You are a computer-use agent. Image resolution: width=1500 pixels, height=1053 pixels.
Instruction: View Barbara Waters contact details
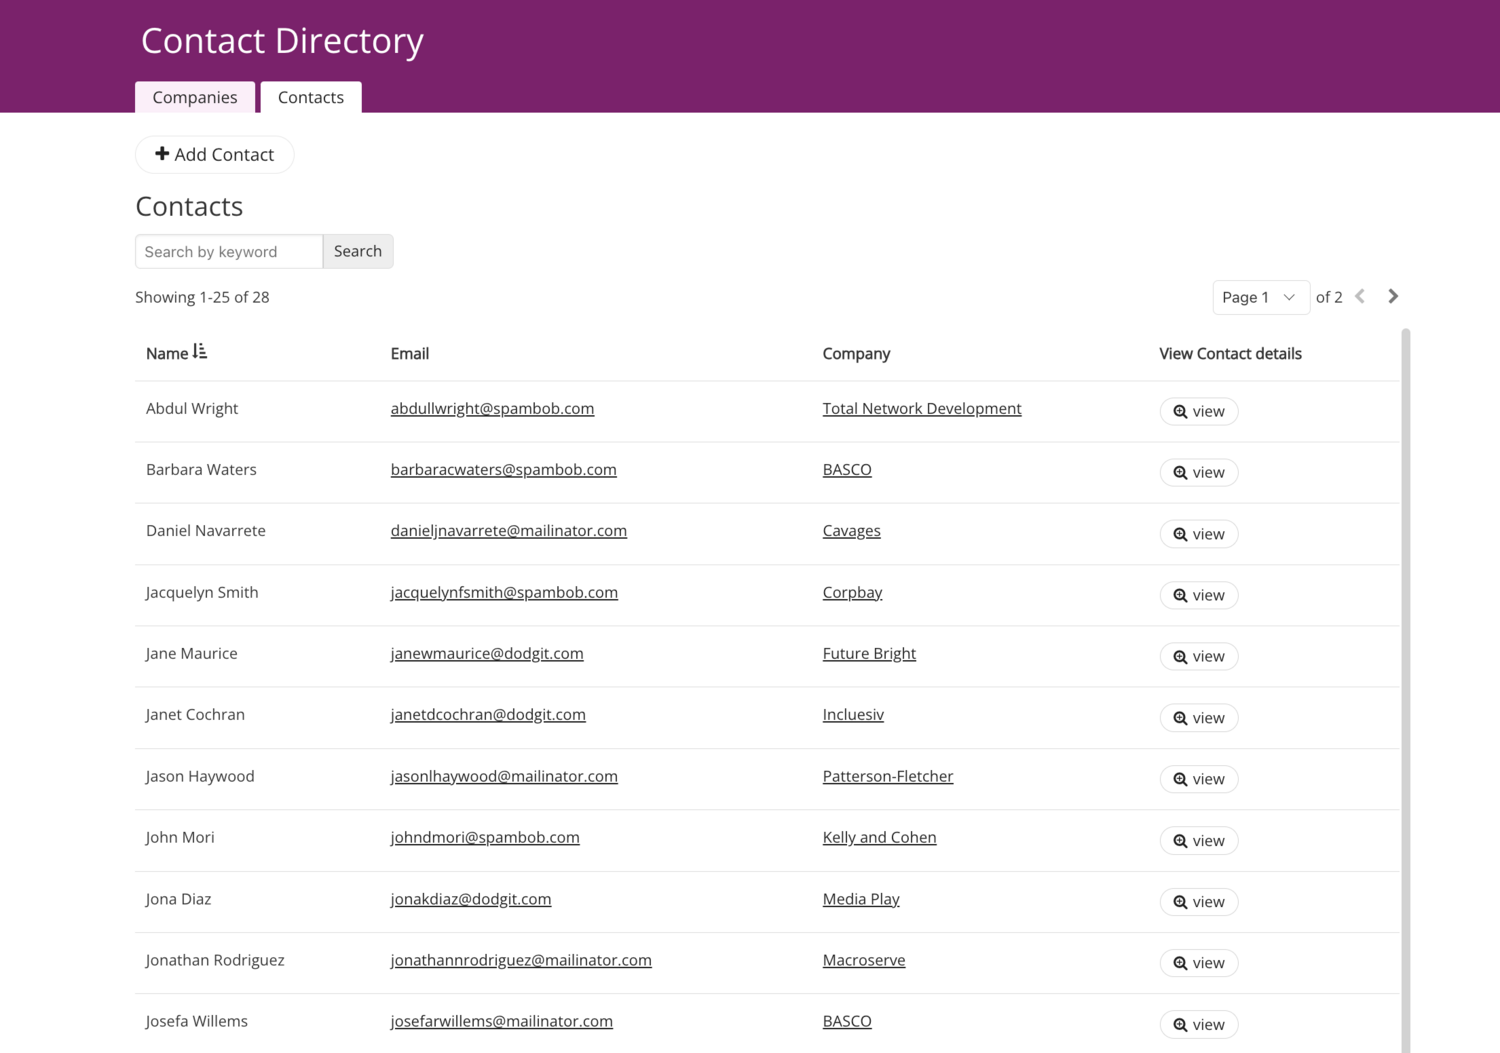coord(1198,472)
